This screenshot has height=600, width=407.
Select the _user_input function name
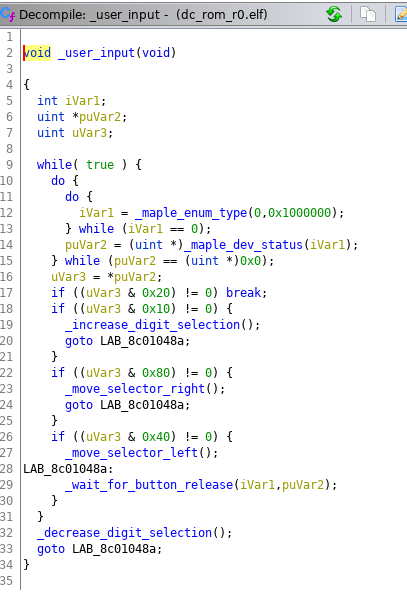(96, 53)
